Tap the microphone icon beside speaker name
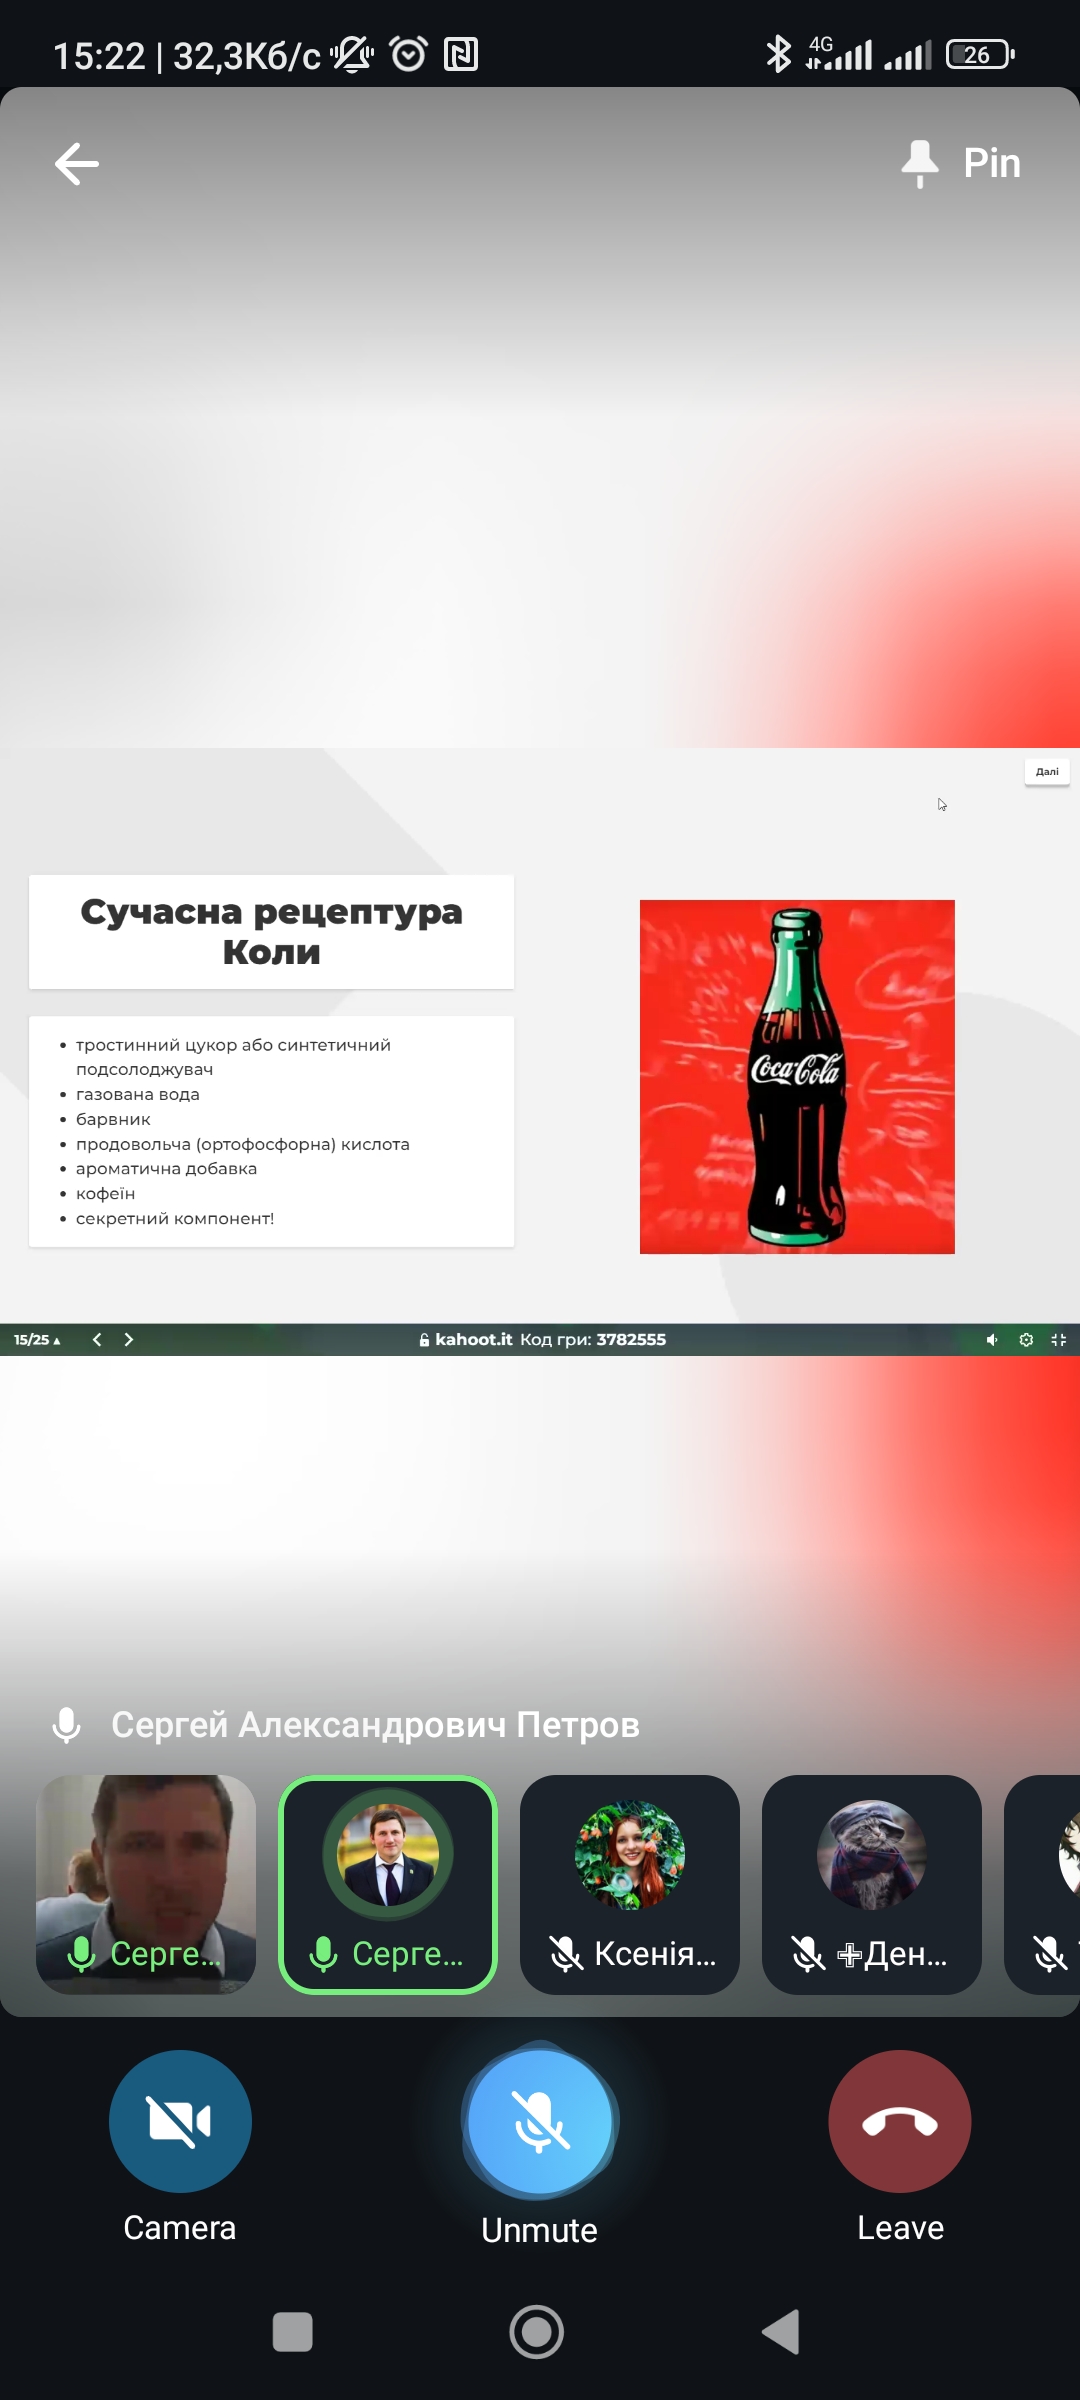The width and height of the screenshot is (1080, 2400). 67,1725
